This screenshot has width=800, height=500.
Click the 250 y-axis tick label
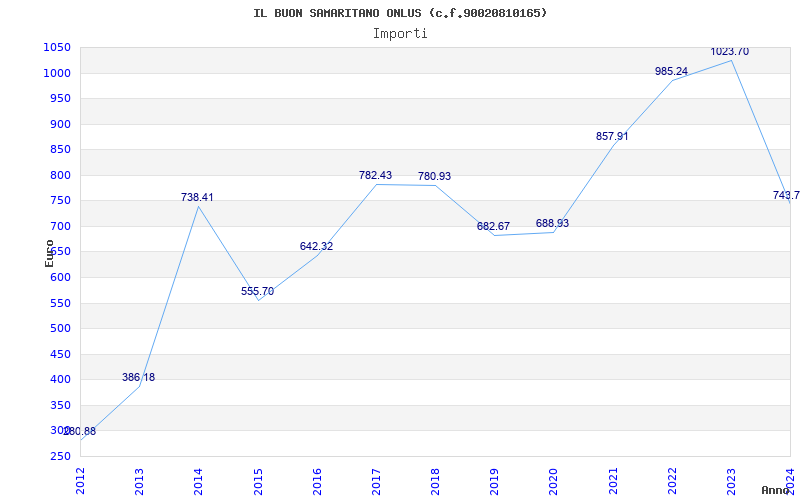(60, 456)
